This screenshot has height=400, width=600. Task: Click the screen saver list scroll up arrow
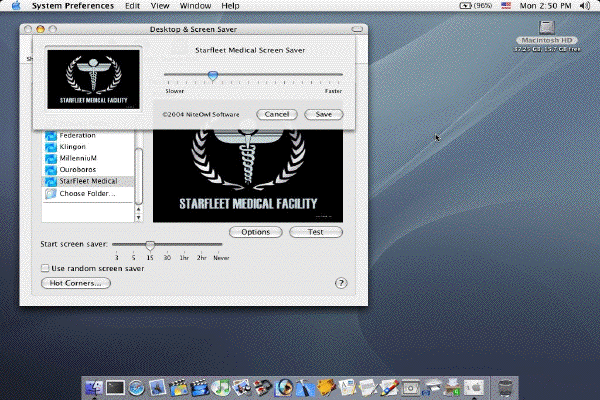click(x=139, y=209)
